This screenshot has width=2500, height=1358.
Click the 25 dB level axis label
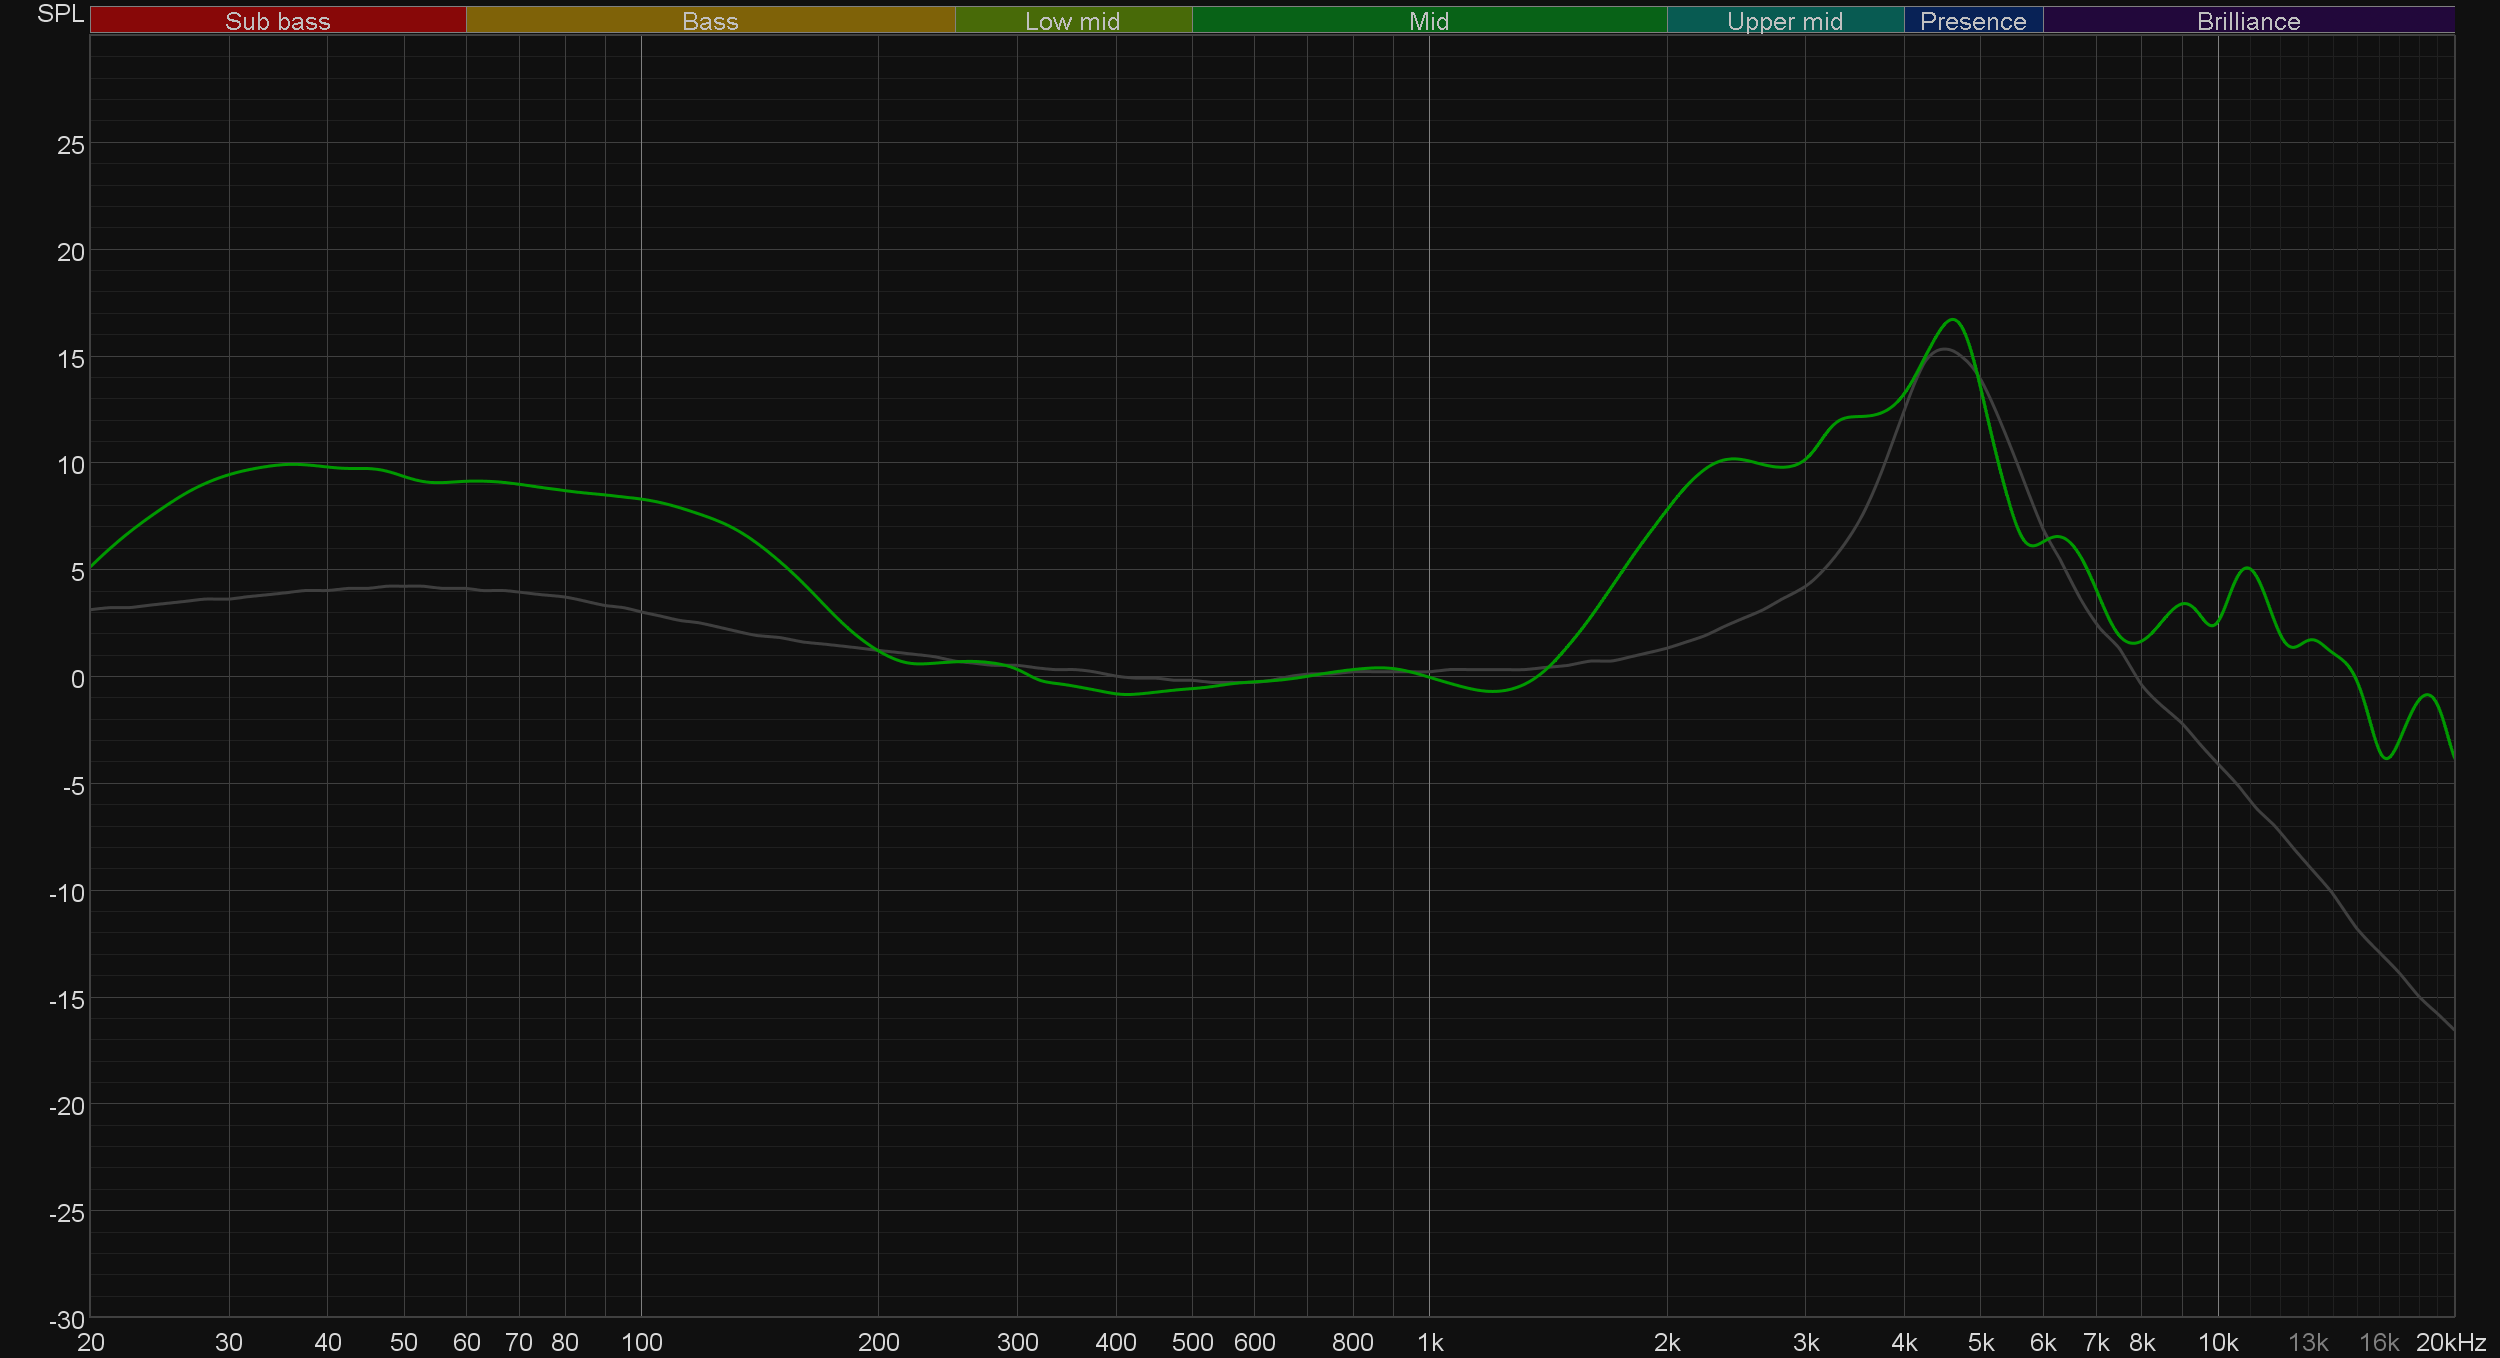click(70, 145)
